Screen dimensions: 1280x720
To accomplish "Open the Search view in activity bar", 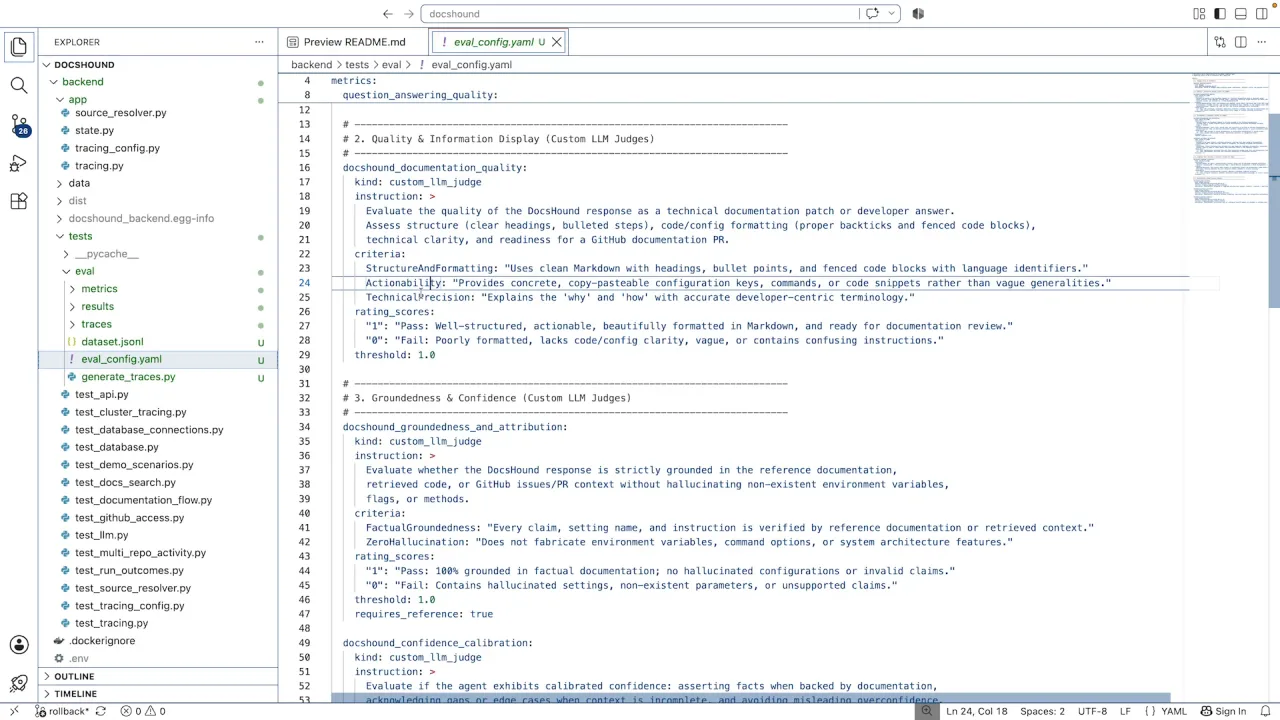I will 19,86.
